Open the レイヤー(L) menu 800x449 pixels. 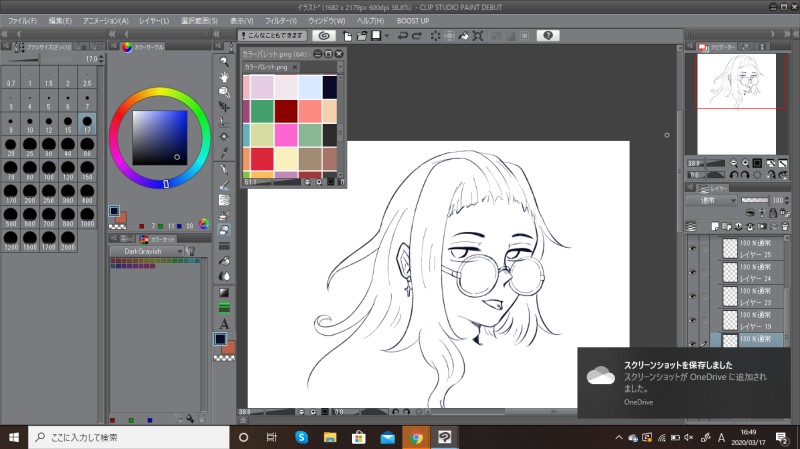[x=155, y=20]
